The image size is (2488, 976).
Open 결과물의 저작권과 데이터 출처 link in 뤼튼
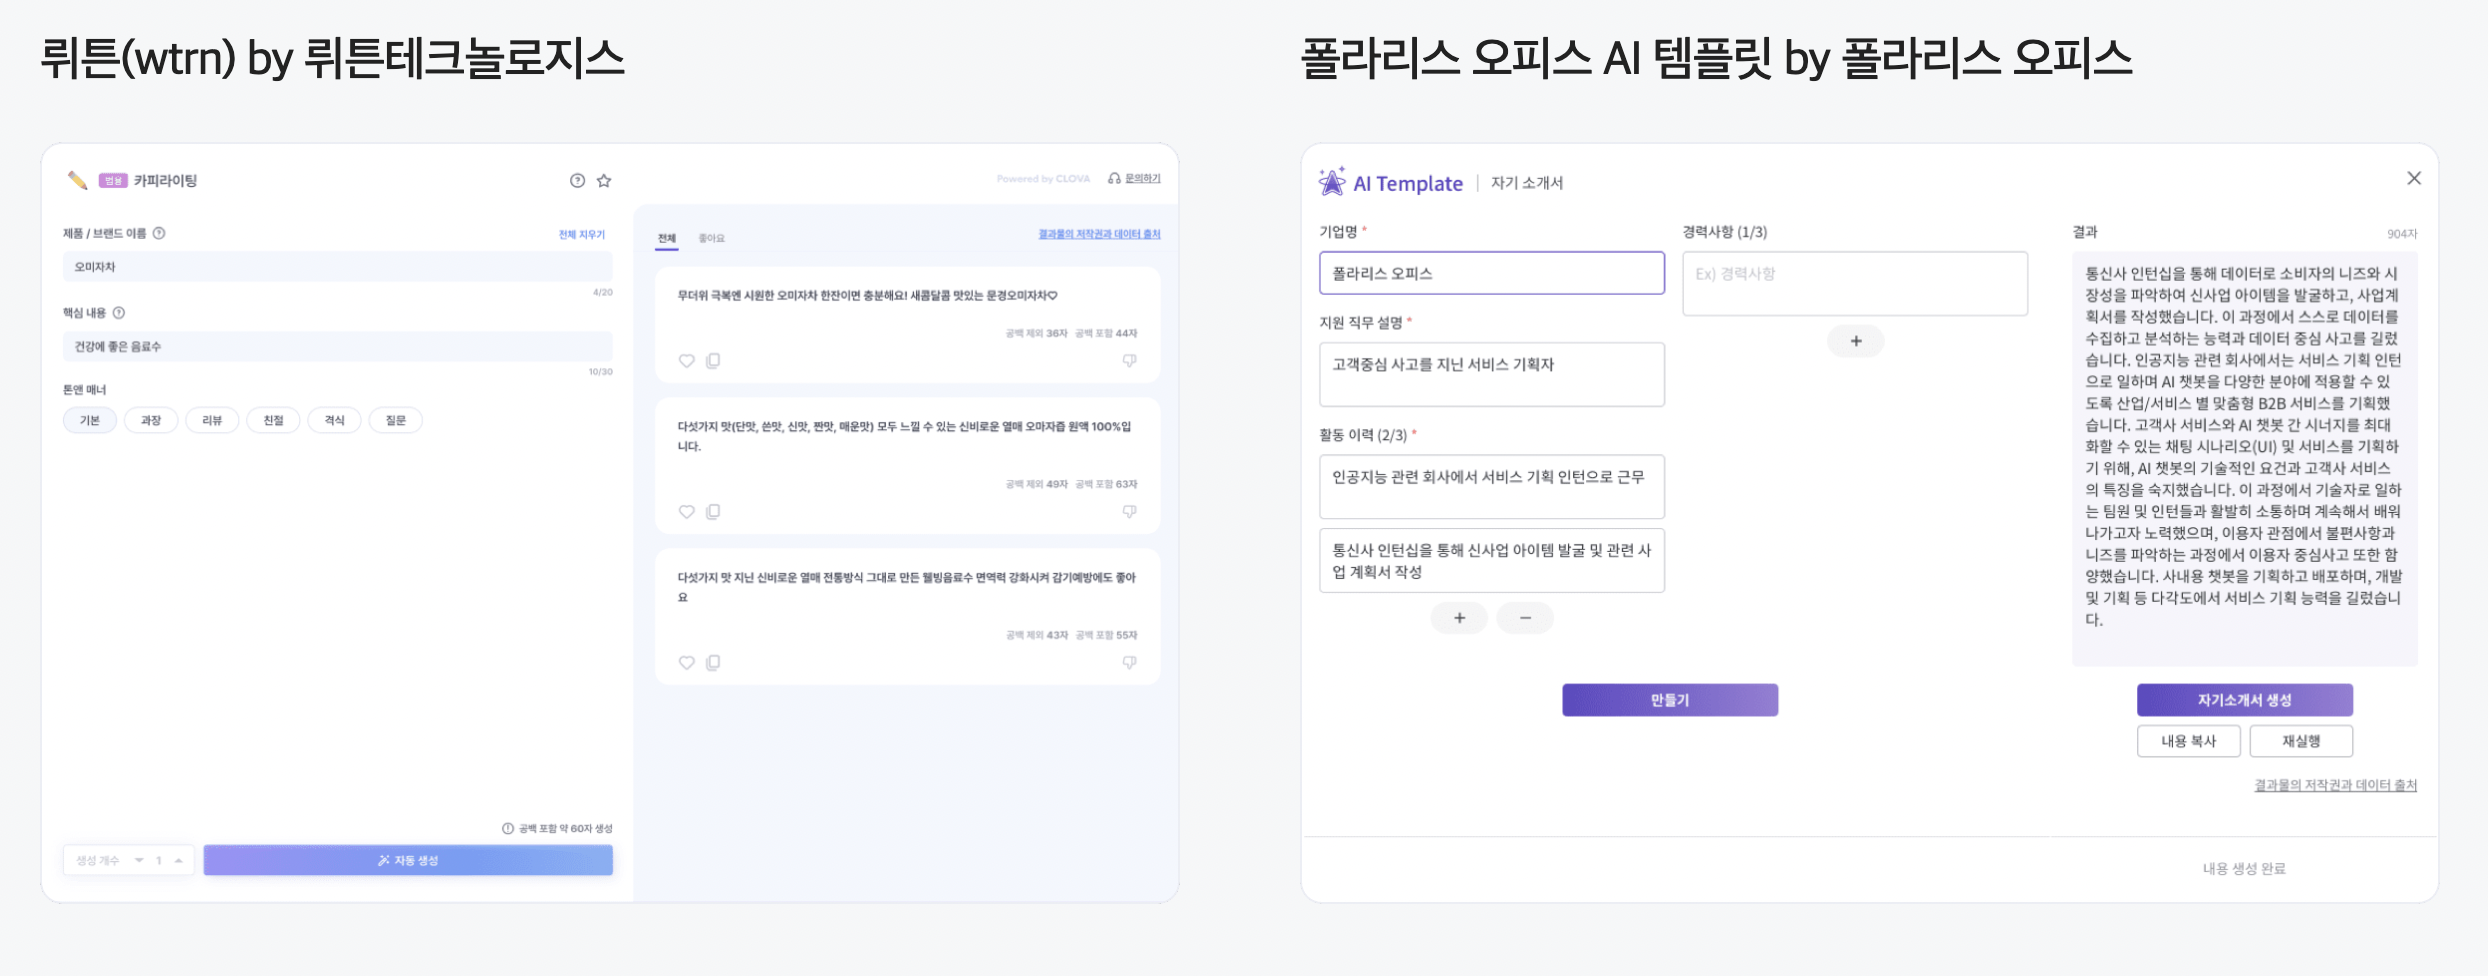coord(1099,234)
